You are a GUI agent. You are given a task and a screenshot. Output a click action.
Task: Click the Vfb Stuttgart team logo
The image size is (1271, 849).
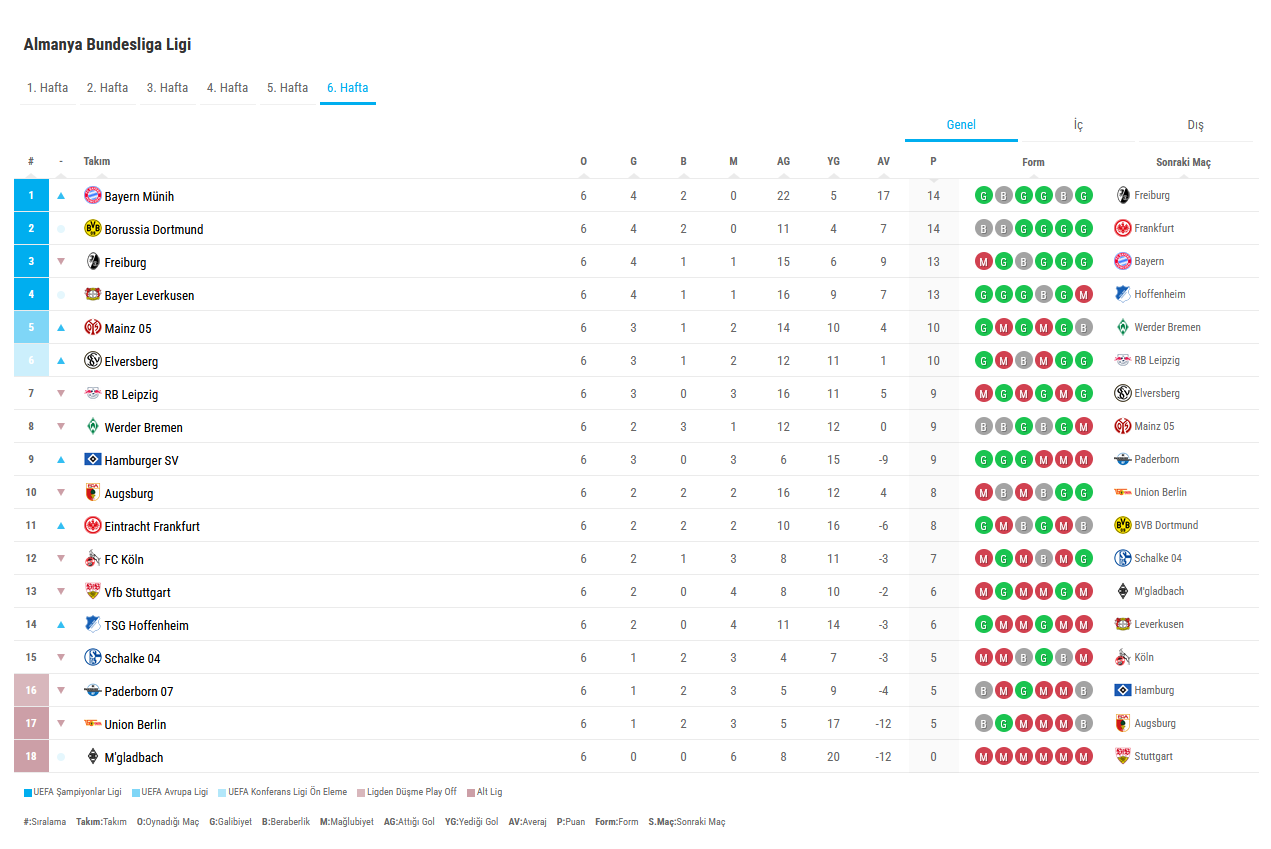tap(93, 591)
